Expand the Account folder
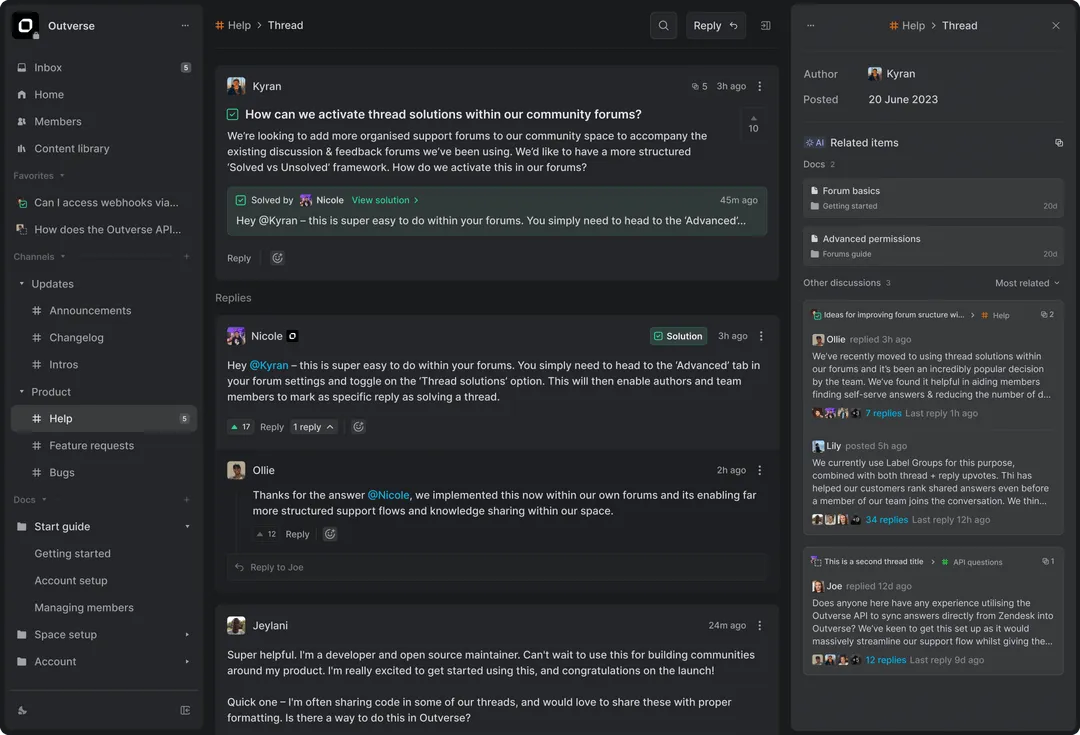This screenshot has height=735, width=1080. pos(187,661)
